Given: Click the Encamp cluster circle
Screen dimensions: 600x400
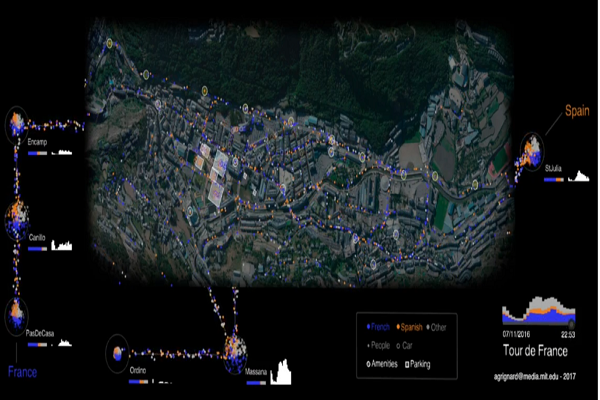Looking at the screenshot, I should coord(16,124).
